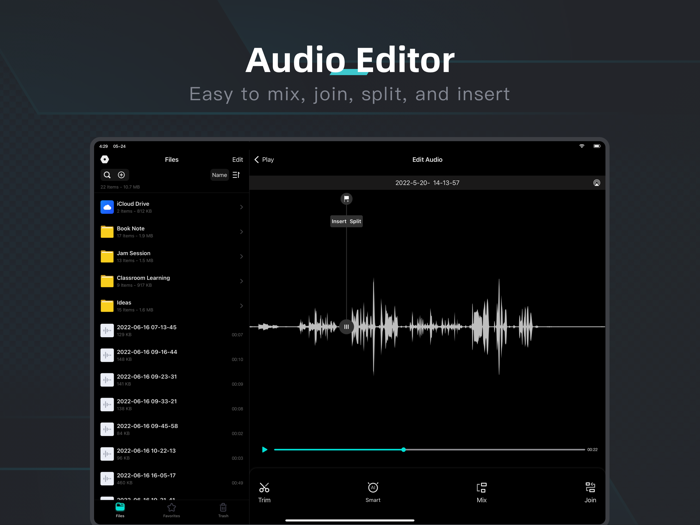
Task: Click the audio waveform display
Action: pos(427,327)
